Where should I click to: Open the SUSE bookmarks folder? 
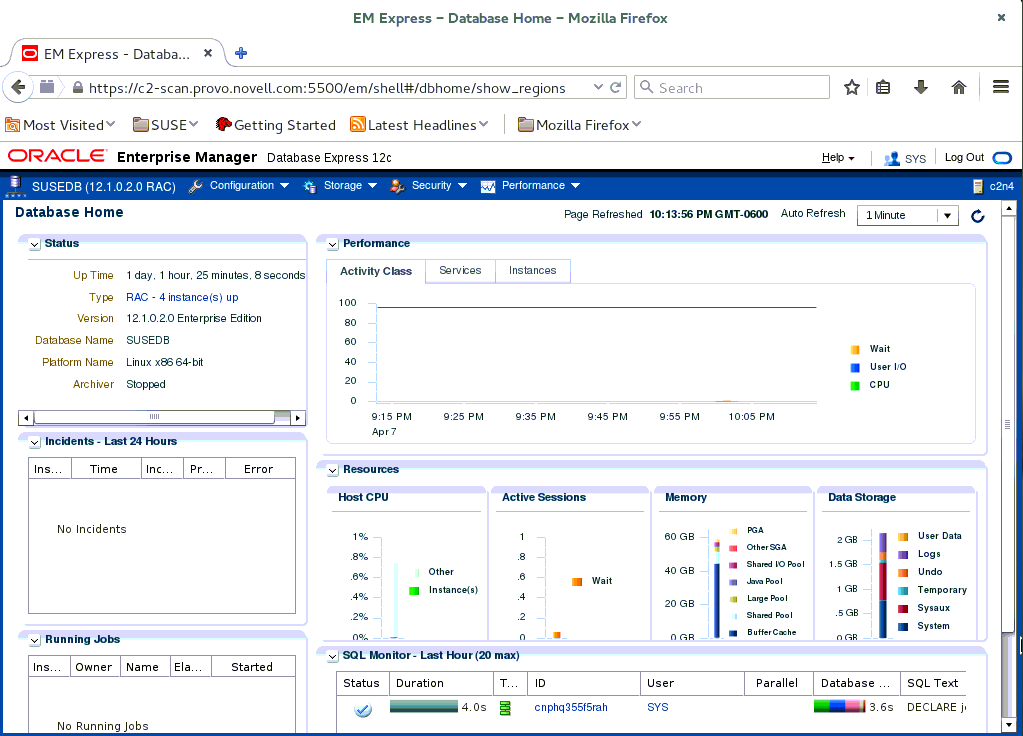click(x=166, y=125)
